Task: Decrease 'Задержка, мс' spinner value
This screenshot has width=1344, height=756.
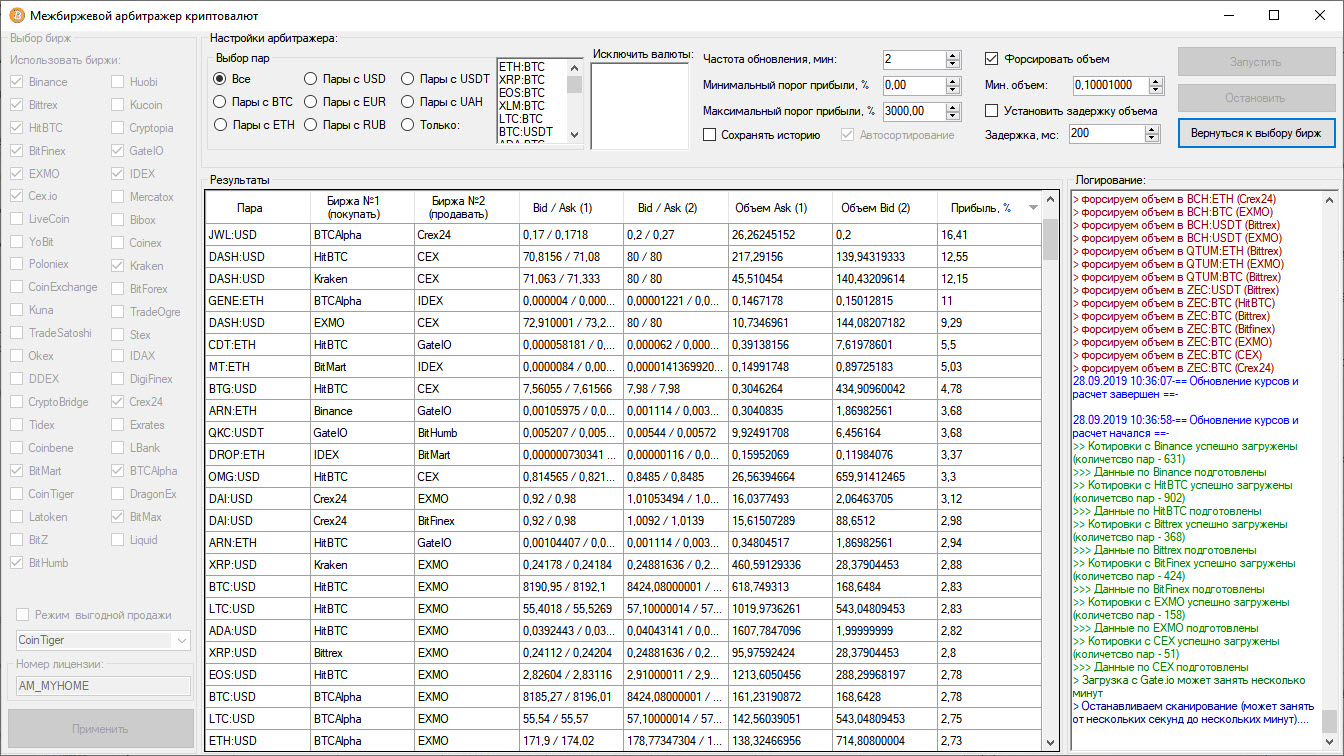Action: (1151, 138)
